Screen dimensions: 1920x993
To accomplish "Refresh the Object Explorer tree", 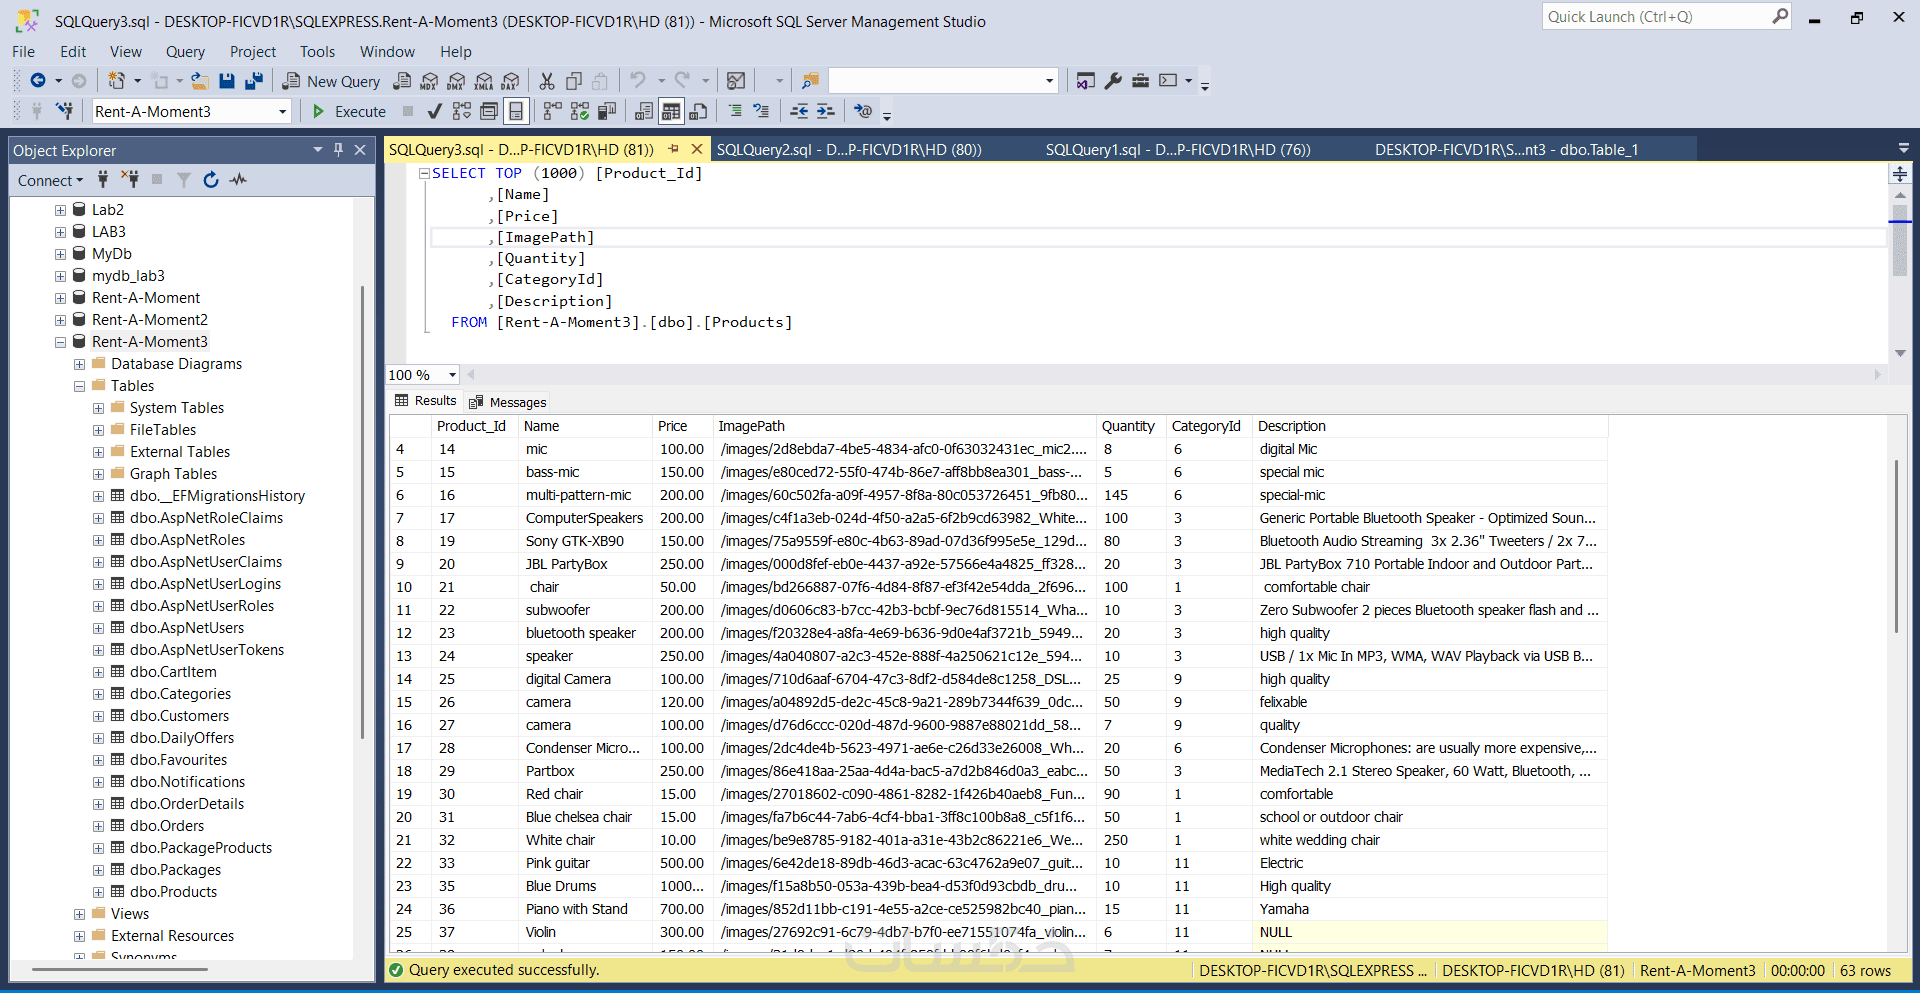I will pyautogui.click(x=211, y=180).
